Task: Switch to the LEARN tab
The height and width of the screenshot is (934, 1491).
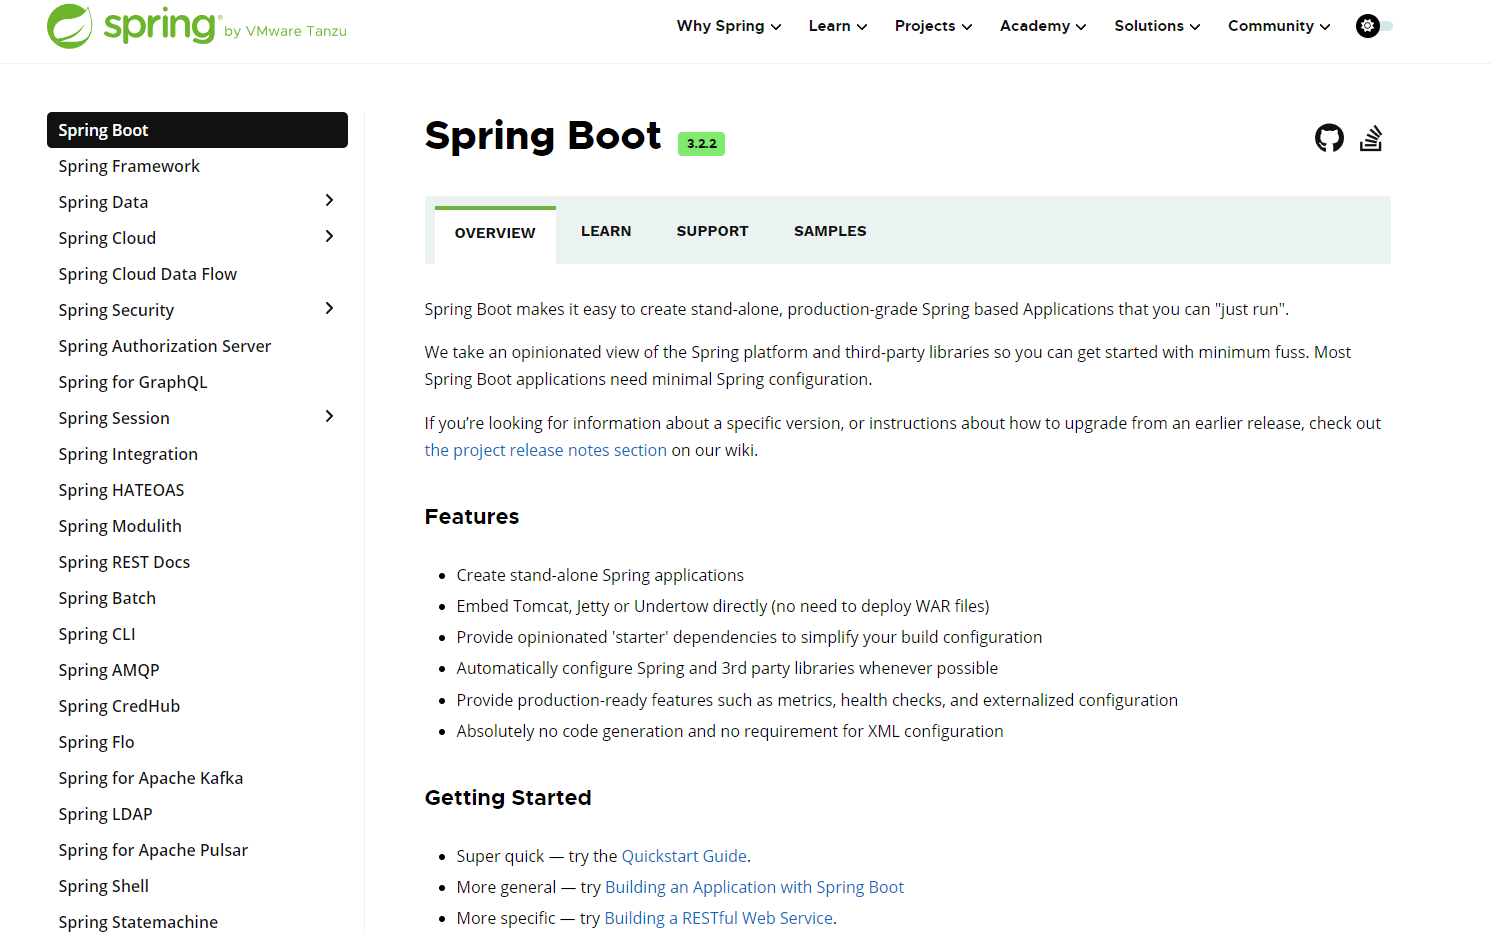Action: (x=606, y=231)
